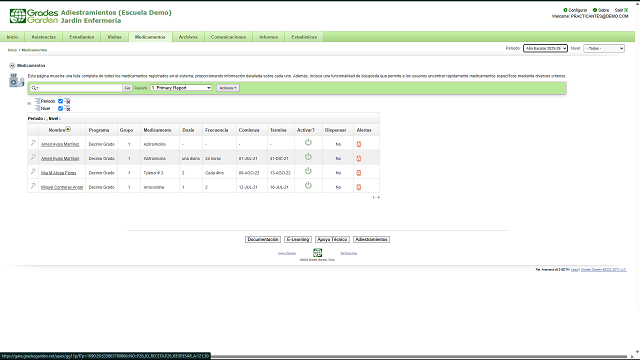Viewport: 640px width, 360px height.
Task: Click the Apoyo Técnico button
Action: click(332, 240)
